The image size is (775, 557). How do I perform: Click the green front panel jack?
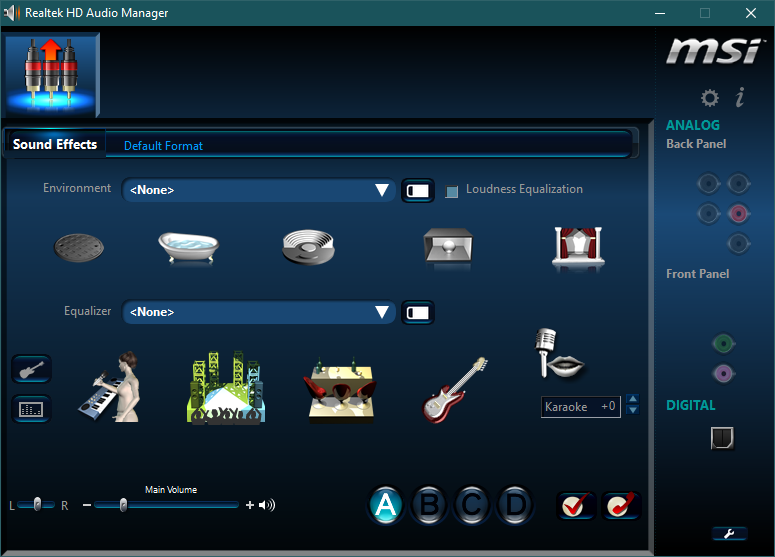click(x=723, y=343)
